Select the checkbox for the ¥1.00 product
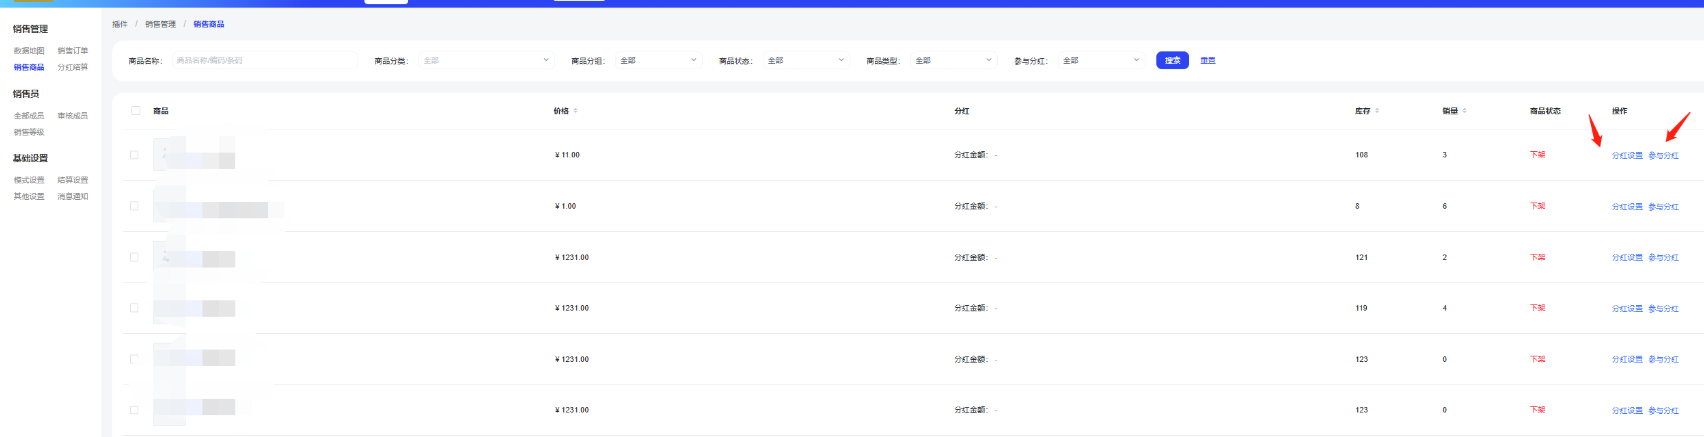This screenshot has height=437, width=1704. click(134, 206)
